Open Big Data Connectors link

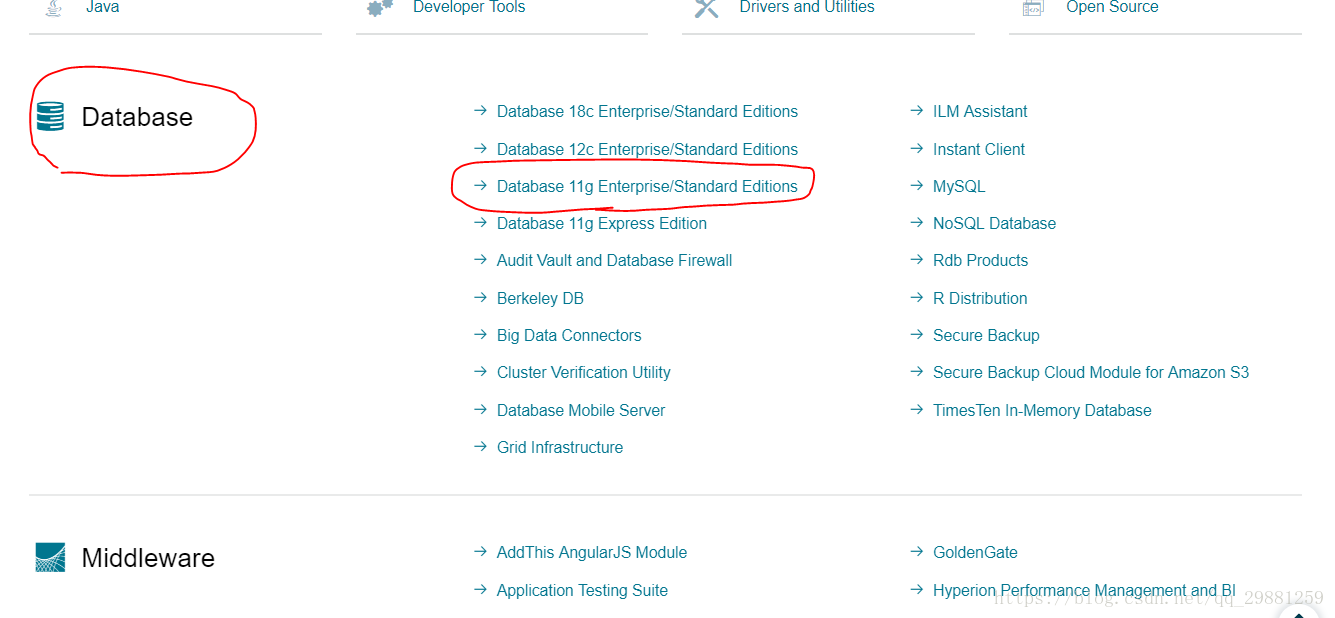(569, 335)
